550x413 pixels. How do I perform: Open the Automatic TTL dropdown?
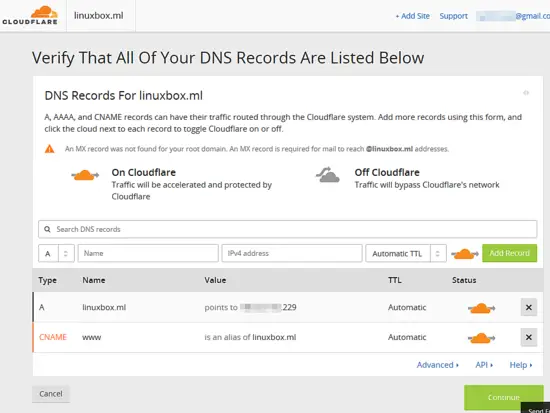pos(406,253)
